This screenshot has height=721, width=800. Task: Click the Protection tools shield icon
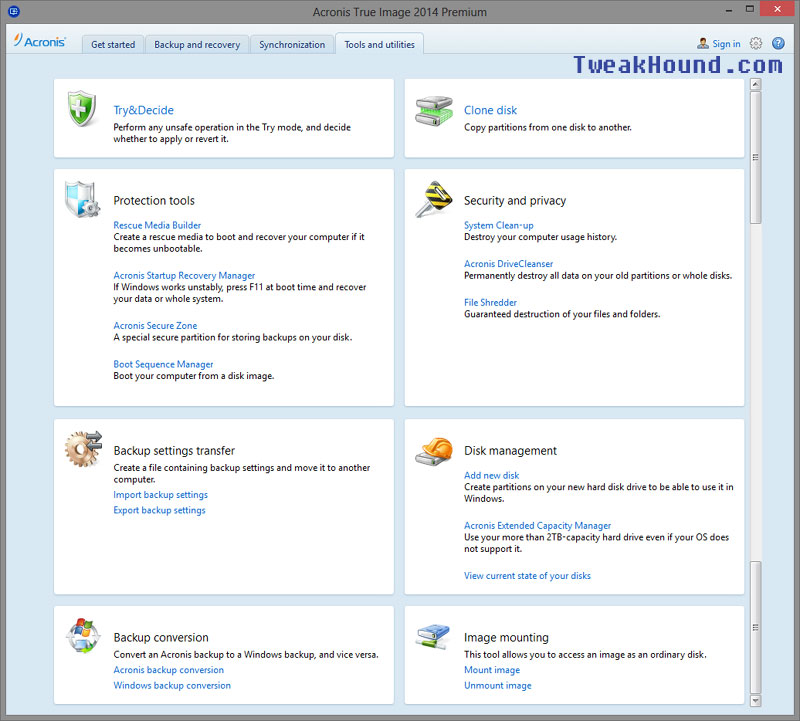point(82,199)
